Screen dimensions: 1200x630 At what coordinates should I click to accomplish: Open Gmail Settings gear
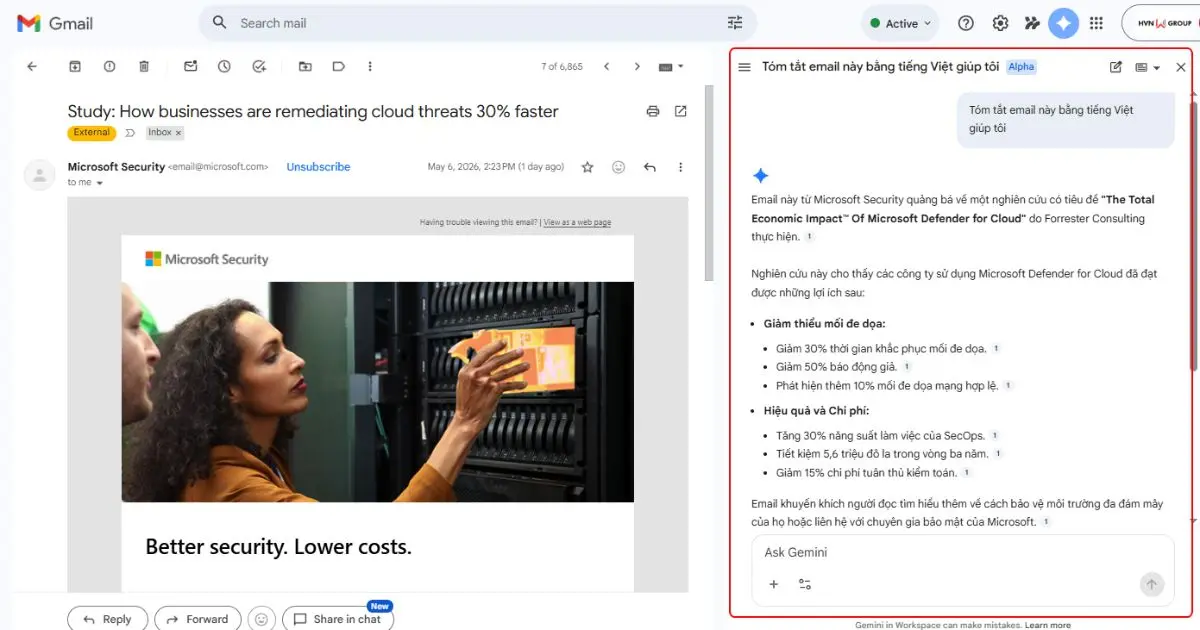(1000, 23)
